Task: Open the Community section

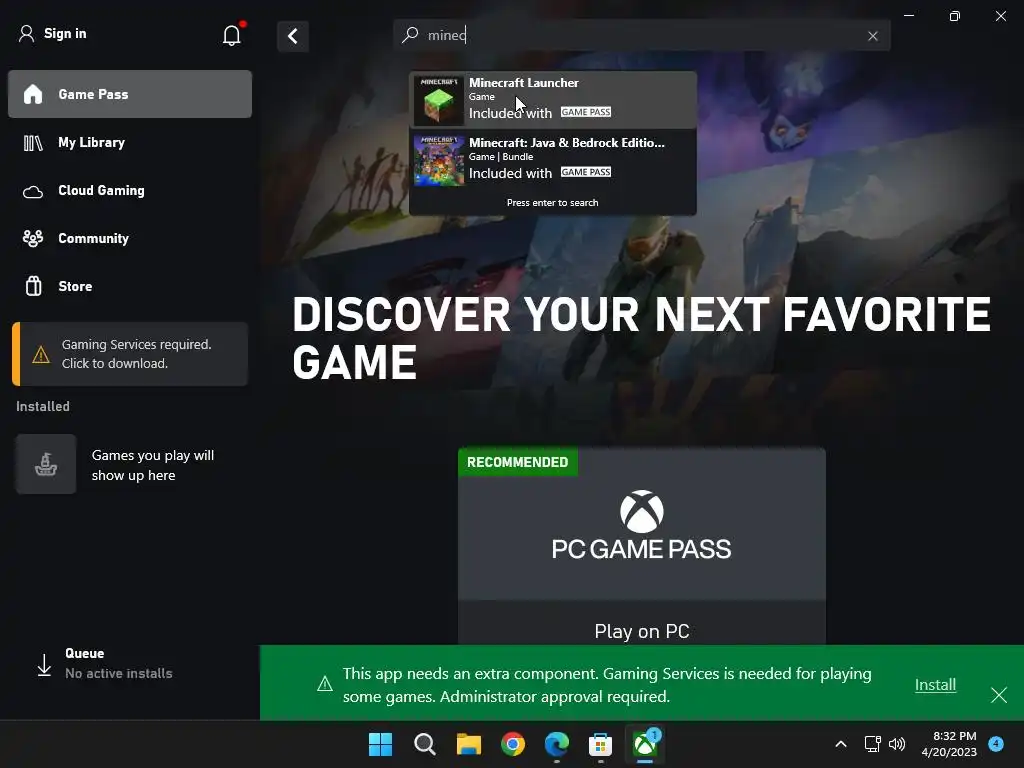Action: click(130, 238)
